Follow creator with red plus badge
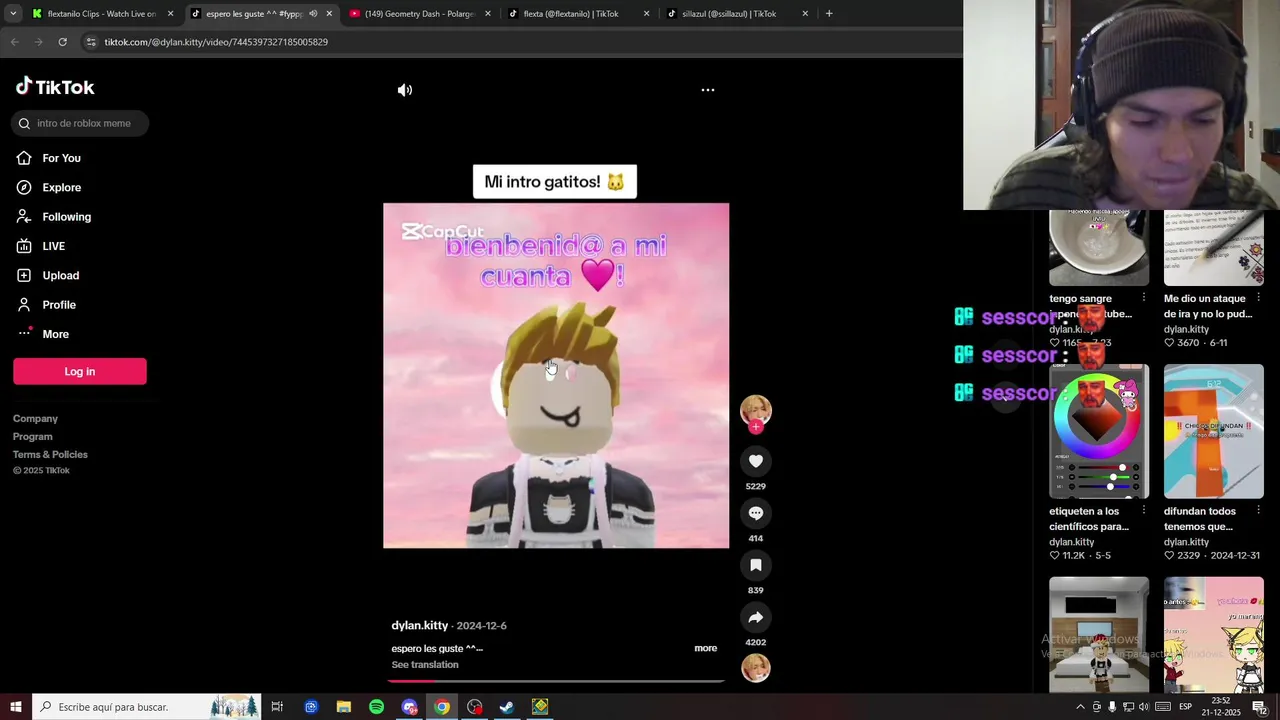 tap(756, 427)
